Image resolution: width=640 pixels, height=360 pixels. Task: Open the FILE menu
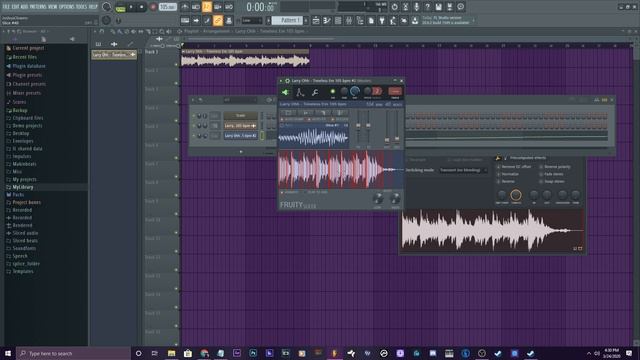(6, 7)
